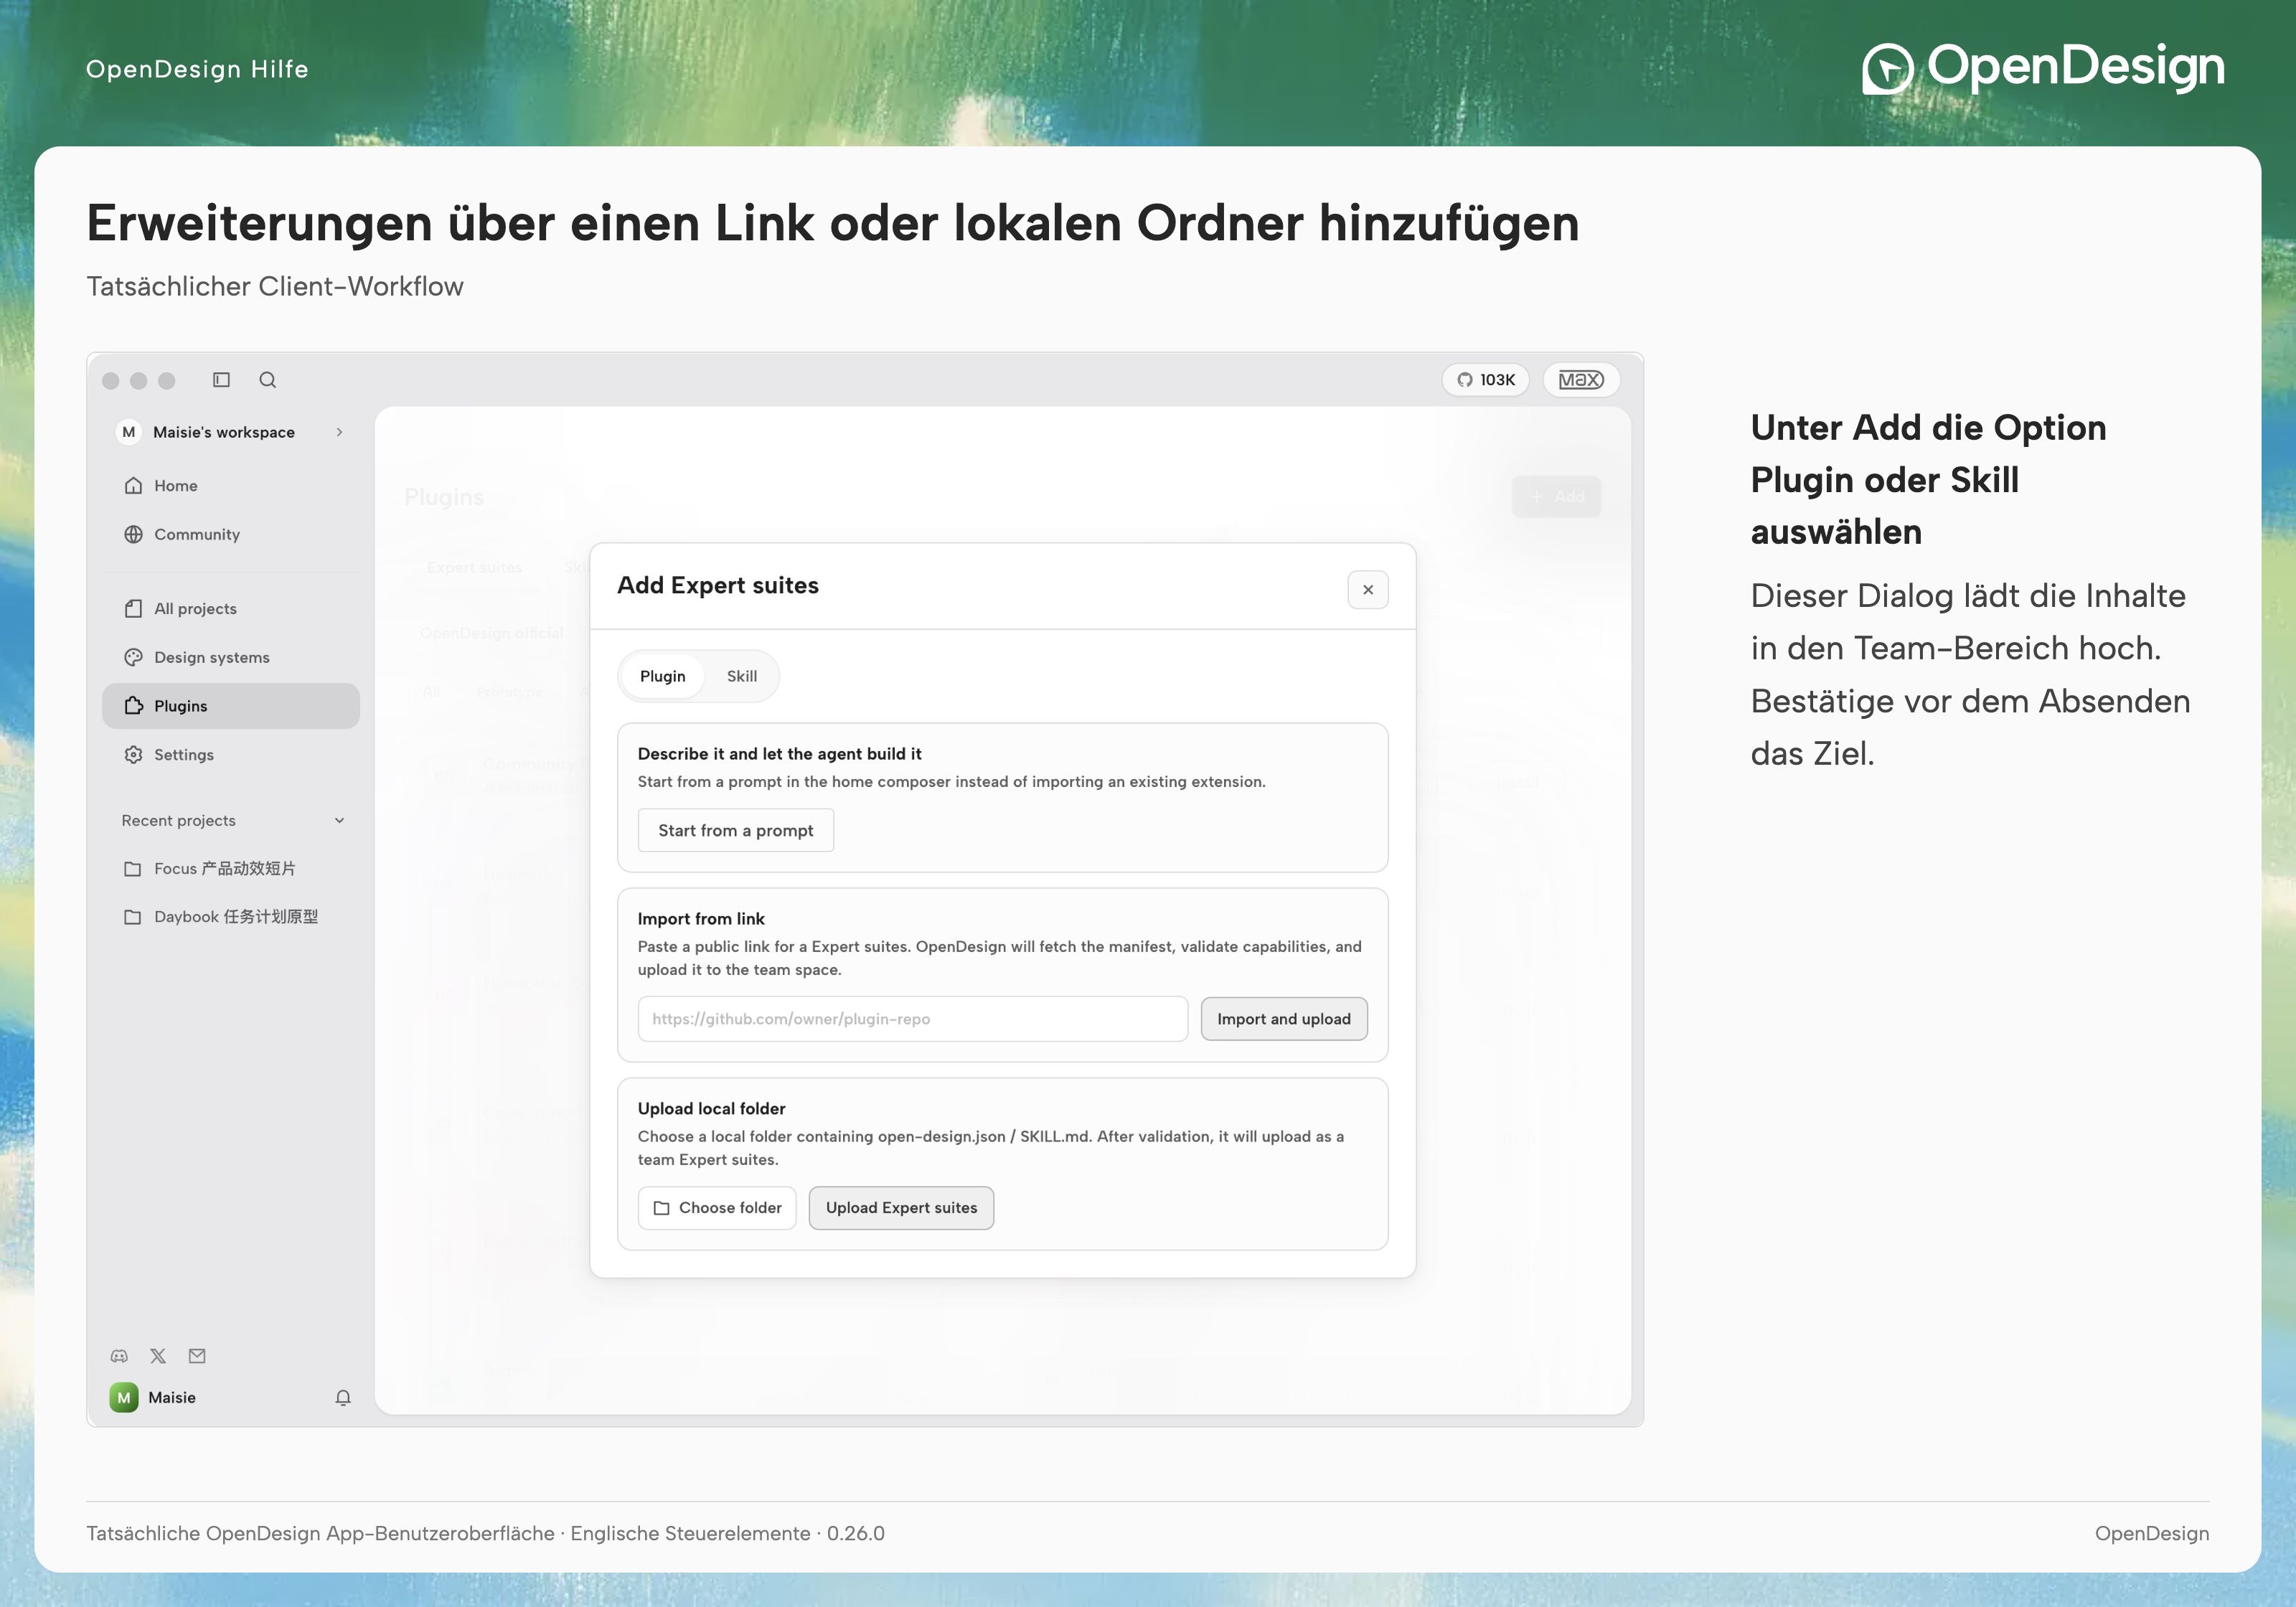This screenshot has height=1607, width=2296.
Task: Close the Add Expert suites dialog
Action: [x=1368, y=590]
